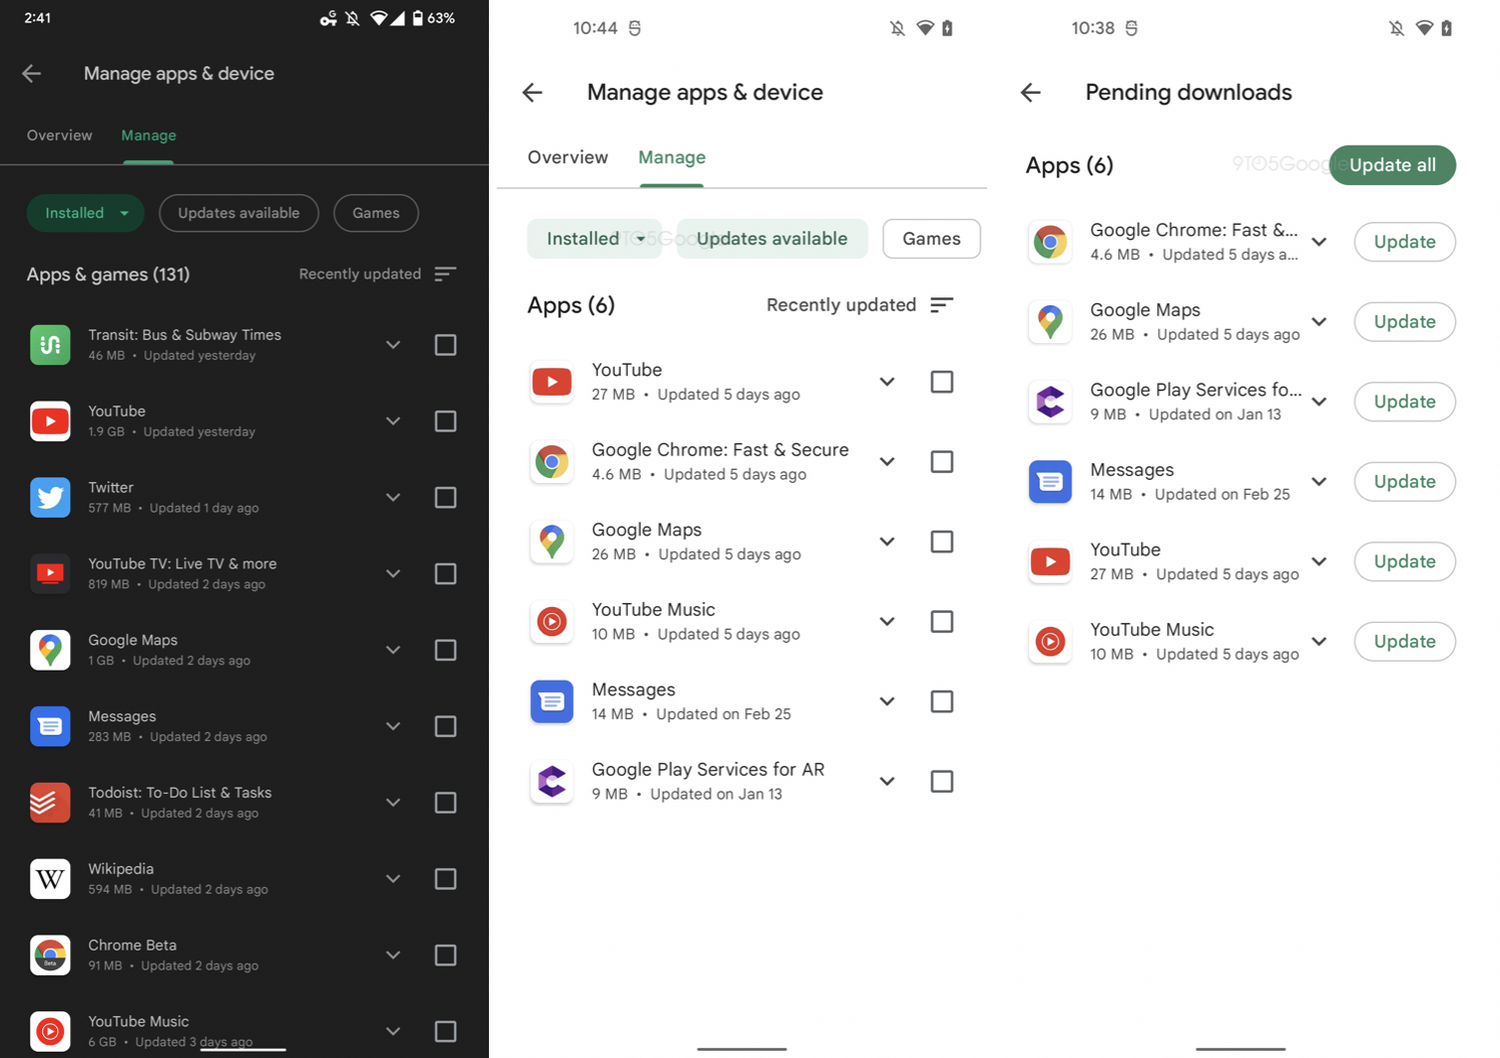Screen dimensions: 1500x1058
Task: Tap battery 63% indicator in dark status bar
Action: coord(434,18)
